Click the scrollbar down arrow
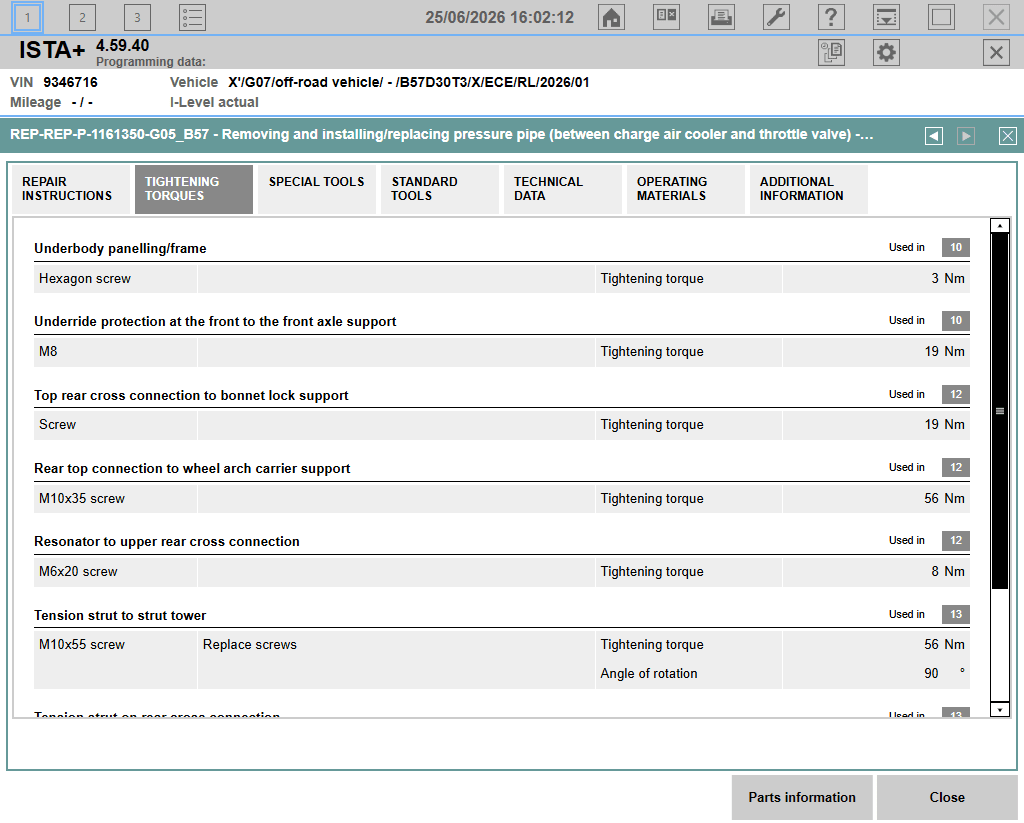The width and height of the screenshot is (1024, 823). point(1000,709)
